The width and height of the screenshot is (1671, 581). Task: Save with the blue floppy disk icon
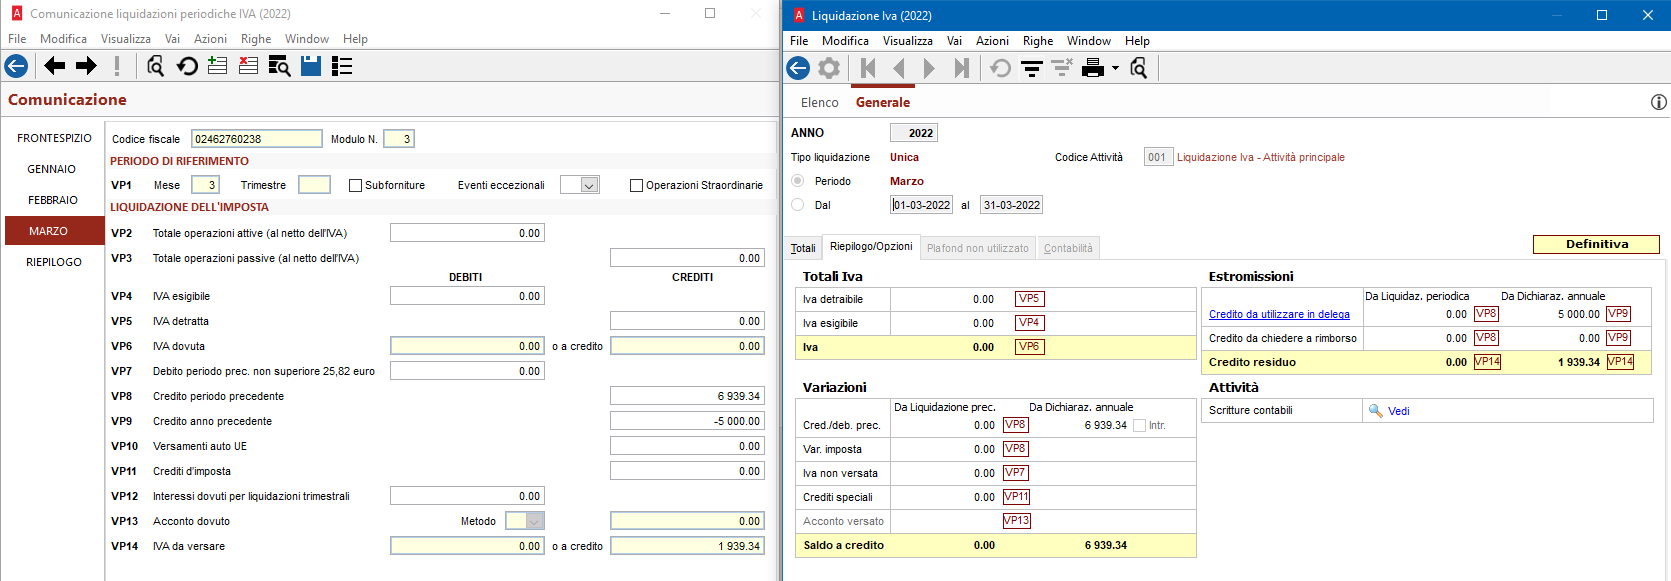click(x=311, y=66)
